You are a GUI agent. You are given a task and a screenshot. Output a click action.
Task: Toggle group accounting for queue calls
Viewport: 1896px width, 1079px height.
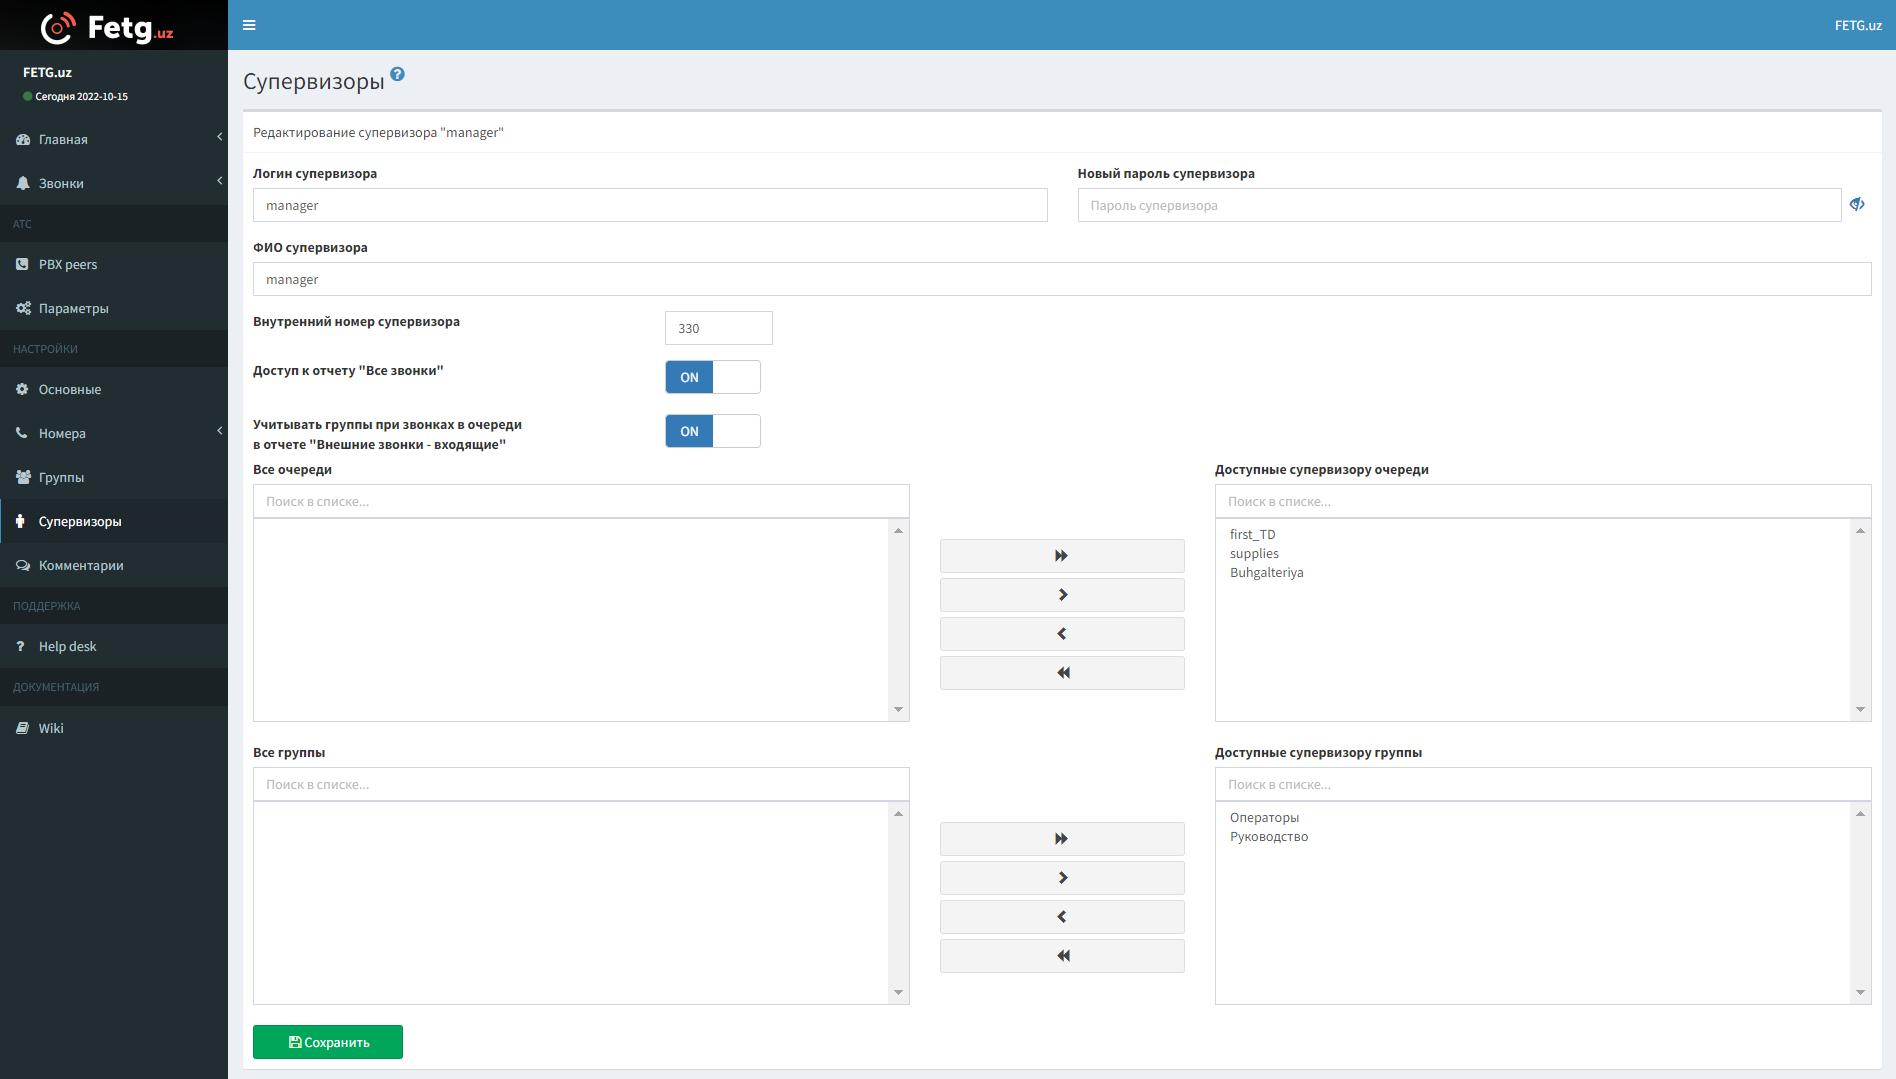point(713,431)
